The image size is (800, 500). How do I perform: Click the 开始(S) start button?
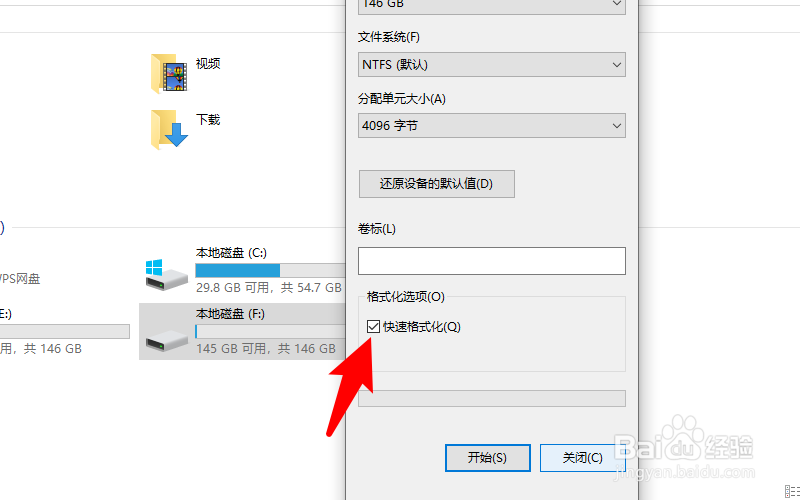tap(488, 458)
